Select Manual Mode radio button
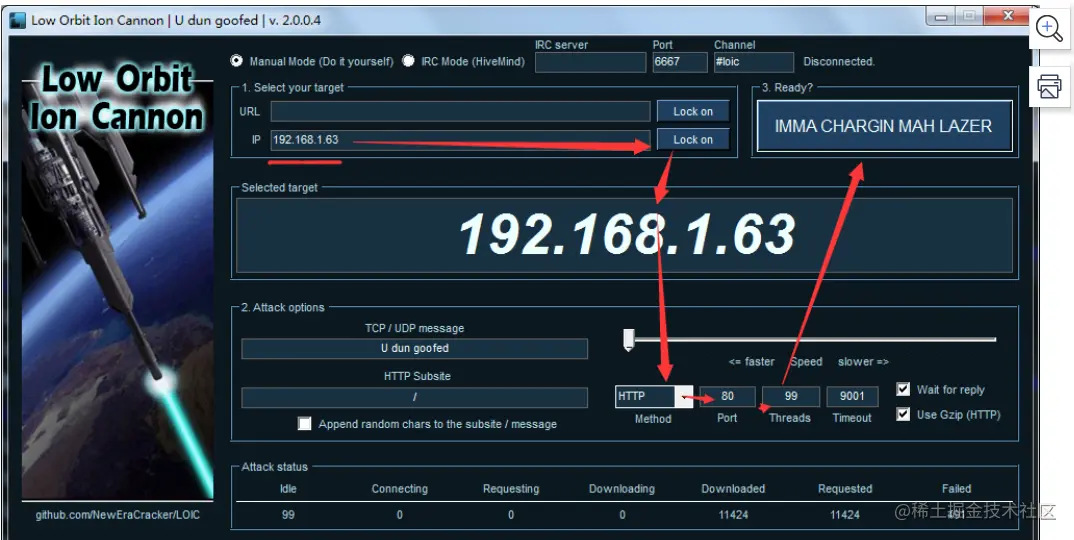Screen dimensions: 1074x540 pos(236,61)
